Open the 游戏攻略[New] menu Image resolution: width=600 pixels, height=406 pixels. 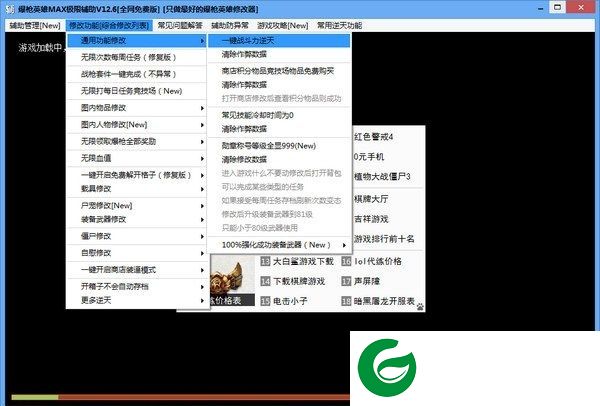282,26
